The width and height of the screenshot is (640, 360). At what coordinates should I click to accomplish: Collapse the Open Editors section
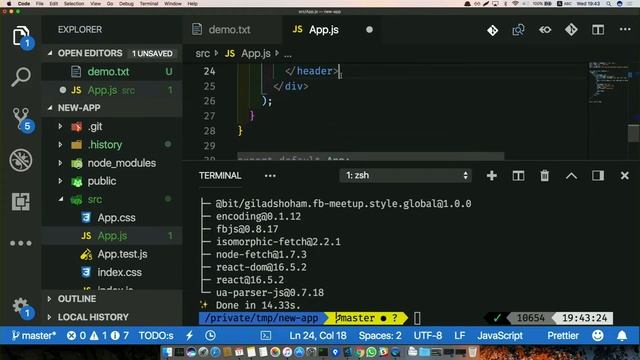click(50, 53)
